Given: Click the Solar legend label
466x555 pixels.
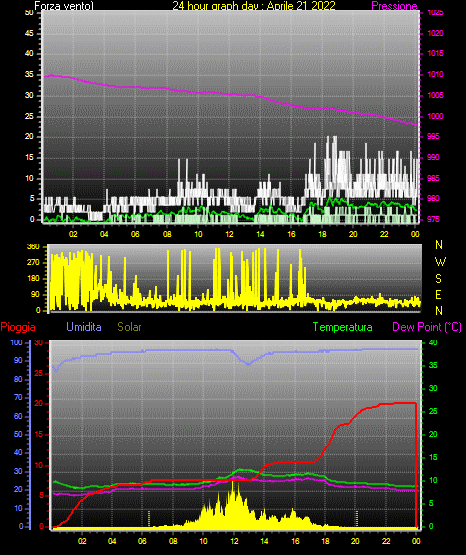Looking at the screenshot, I should click(x=129, y=327).
